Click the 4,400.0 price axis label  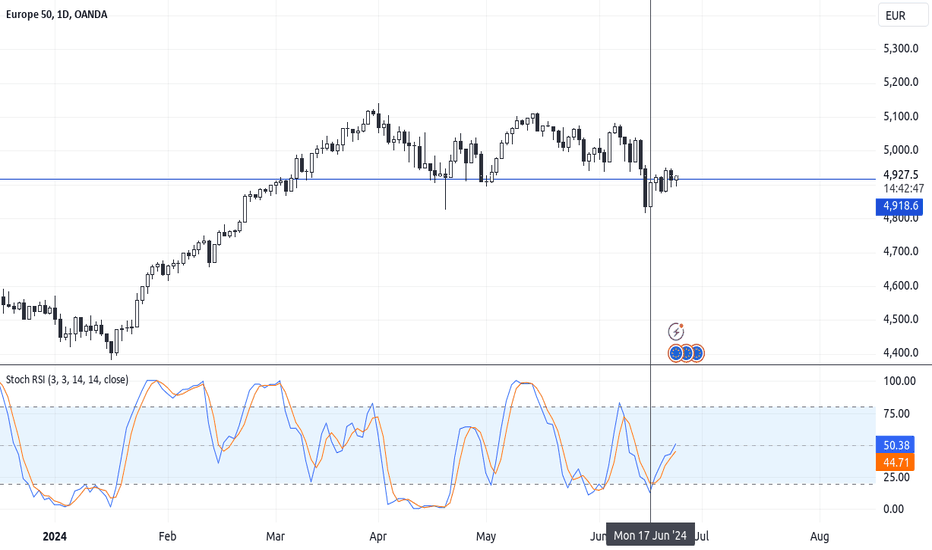coord(900,353)
